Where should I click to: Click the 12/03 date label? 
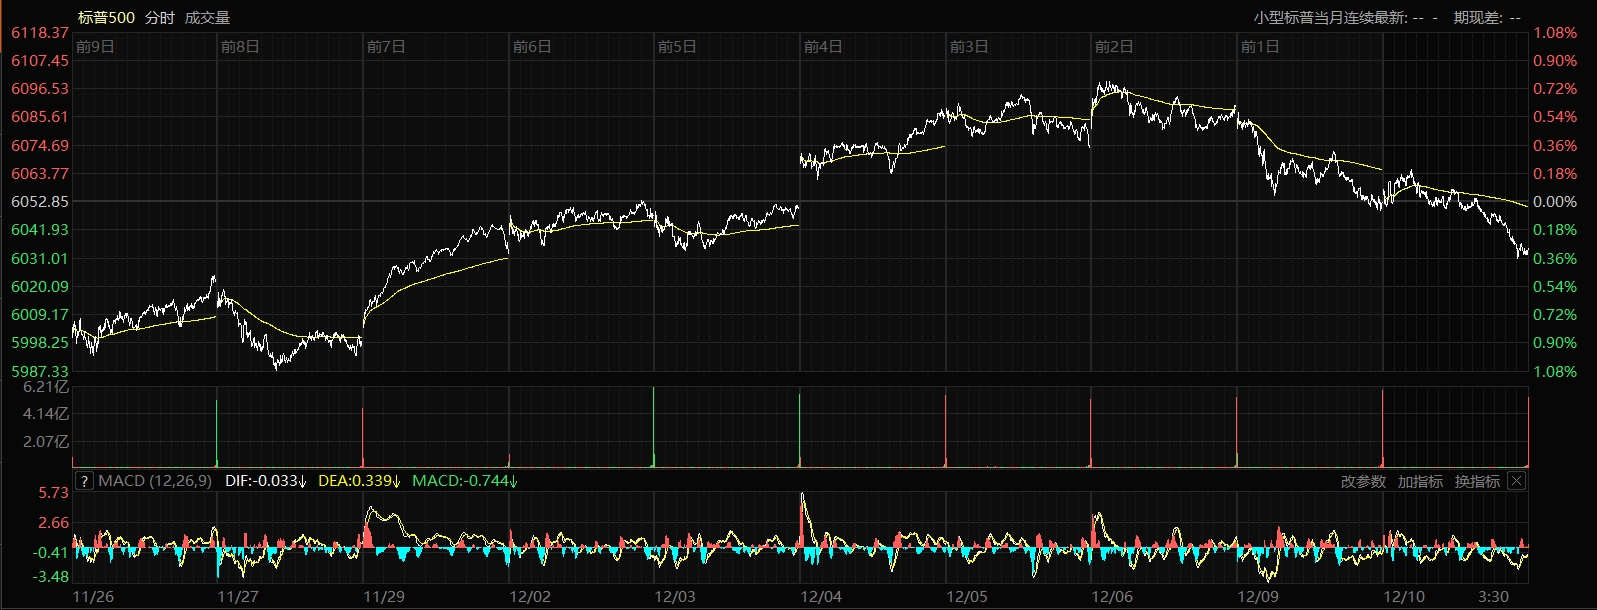675,597
